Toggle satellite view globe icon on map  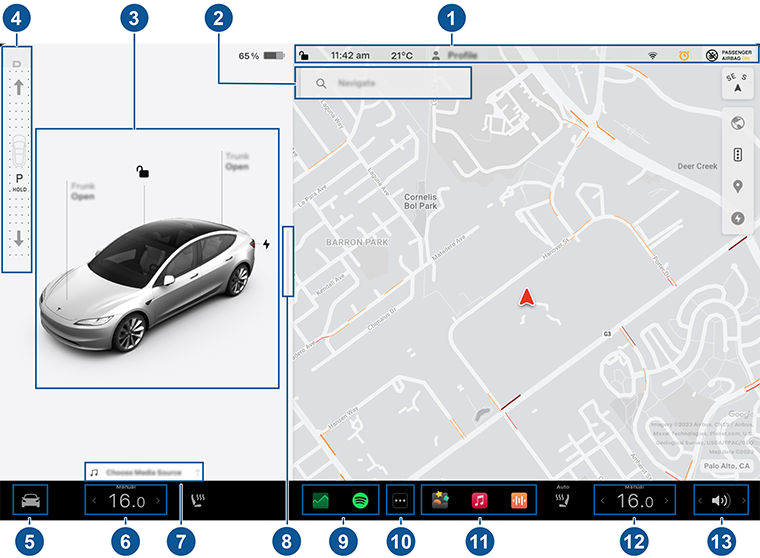[x=737, y=123]
